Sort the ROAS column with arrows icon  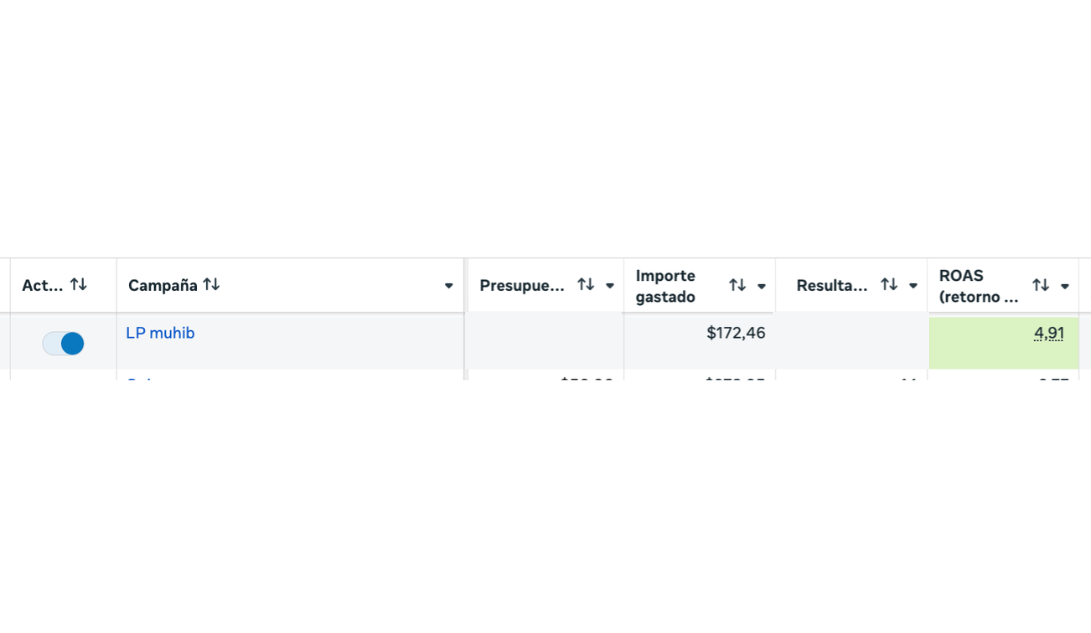tap(1040, 285)
